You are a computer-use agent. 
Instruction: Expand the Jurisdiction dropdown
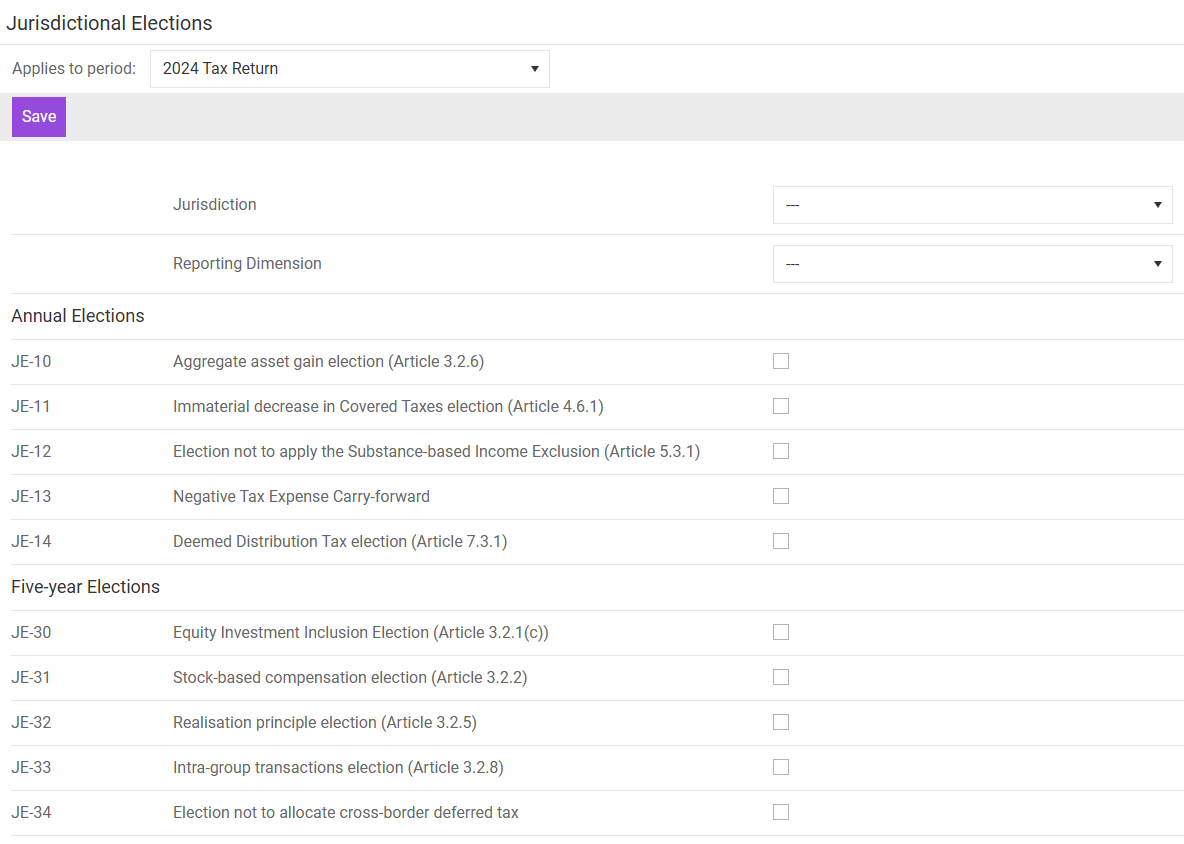(972, 205)
